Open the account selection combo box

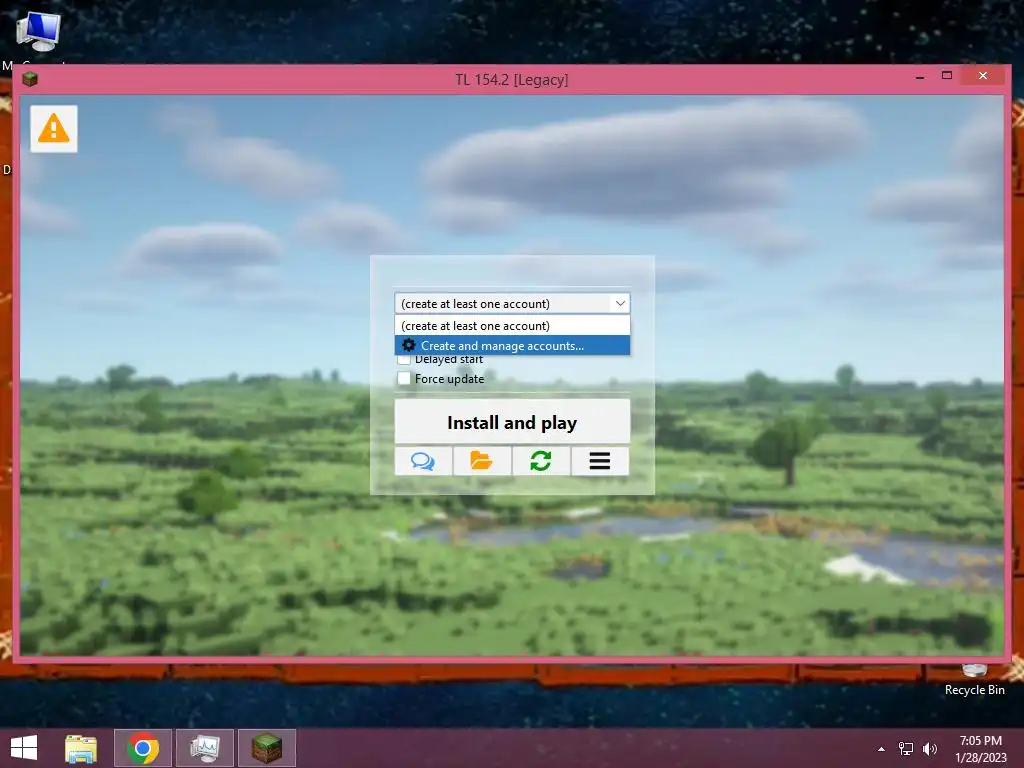click(x=512, y=304)
